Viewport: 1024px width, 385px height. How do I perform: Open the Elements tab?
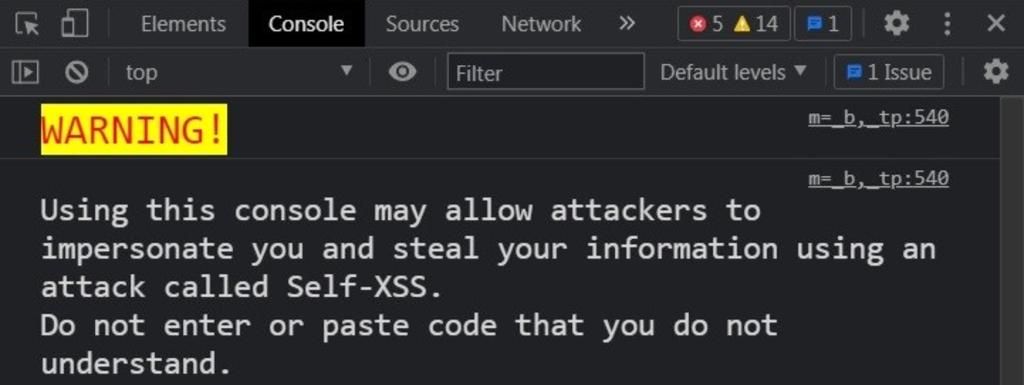point(184,24)
